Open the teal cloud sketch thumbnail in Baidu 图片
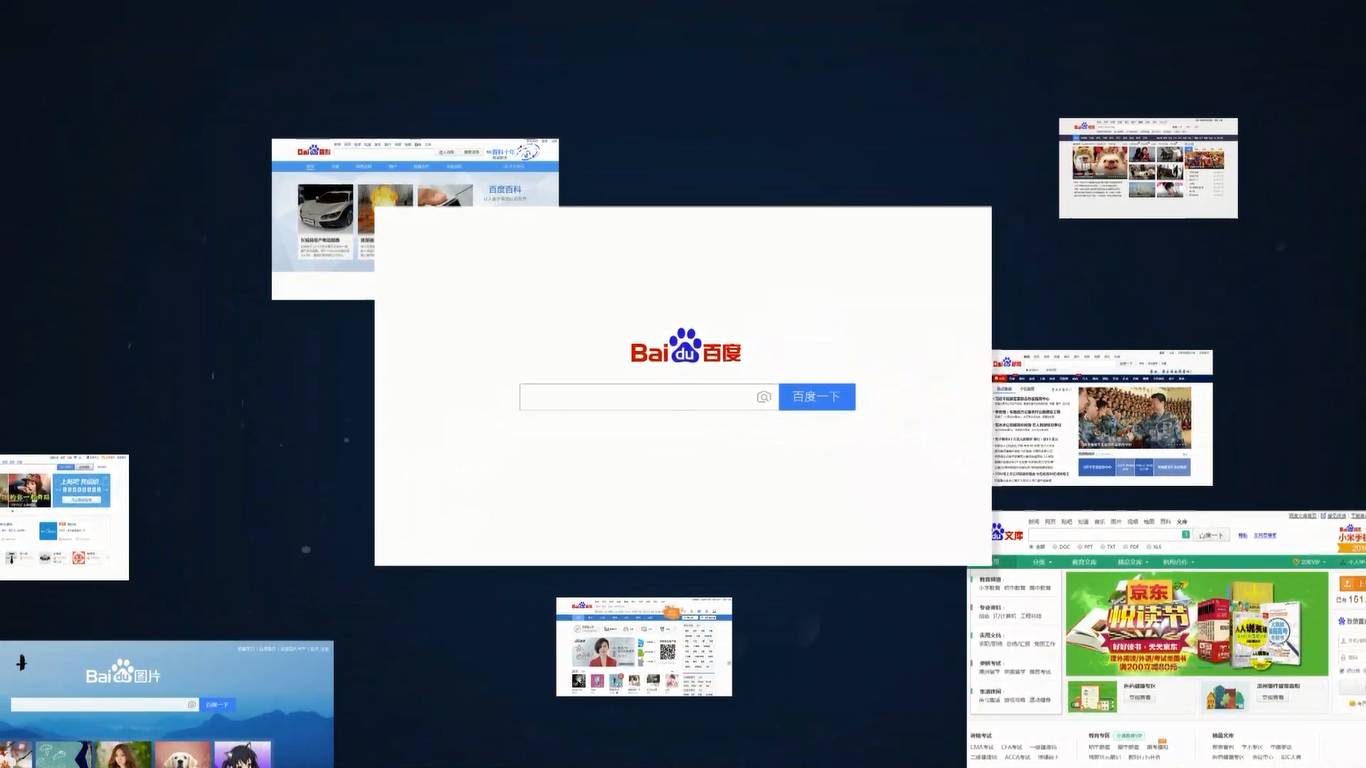The width and height of the screenshot is (1366, 768). (x=64, y=755)
